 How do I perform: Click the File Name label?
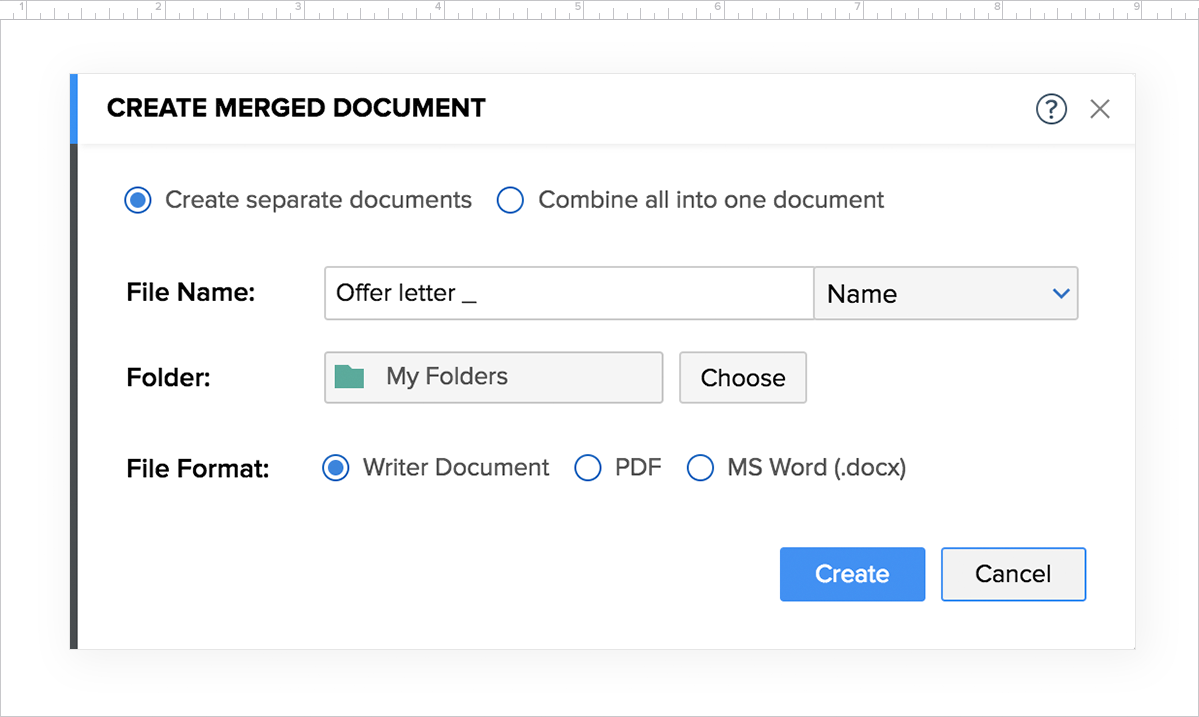point(191,293)
